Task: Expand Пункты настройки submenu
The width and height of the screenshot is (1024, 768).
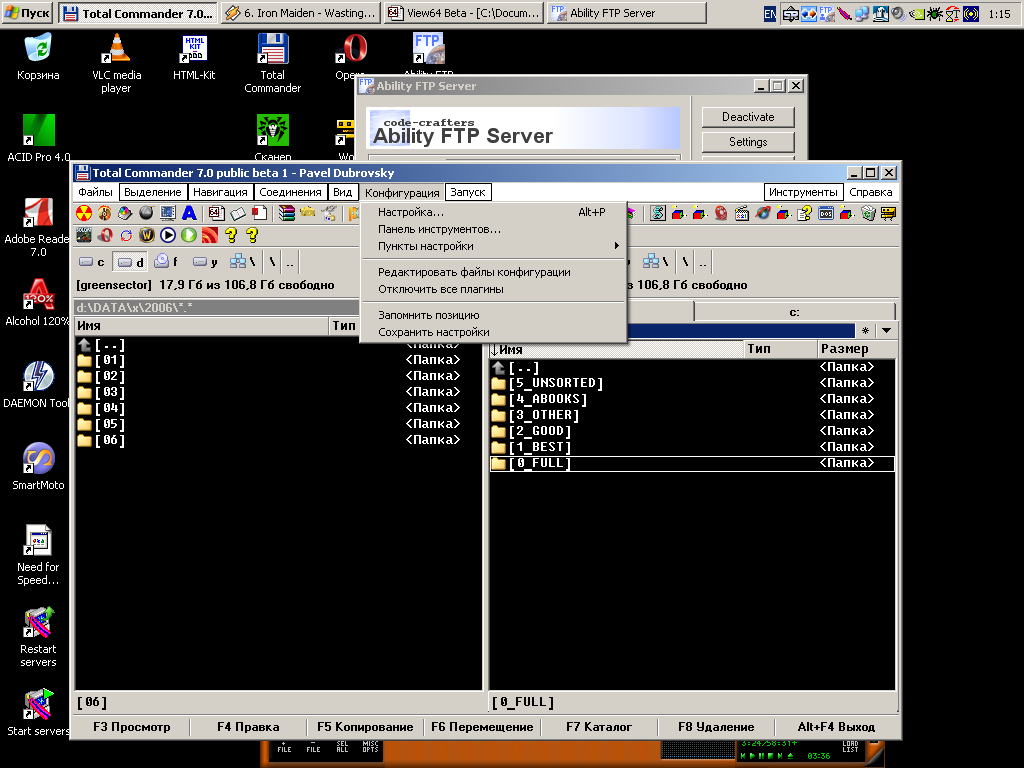Action: [x=493, y=246]
